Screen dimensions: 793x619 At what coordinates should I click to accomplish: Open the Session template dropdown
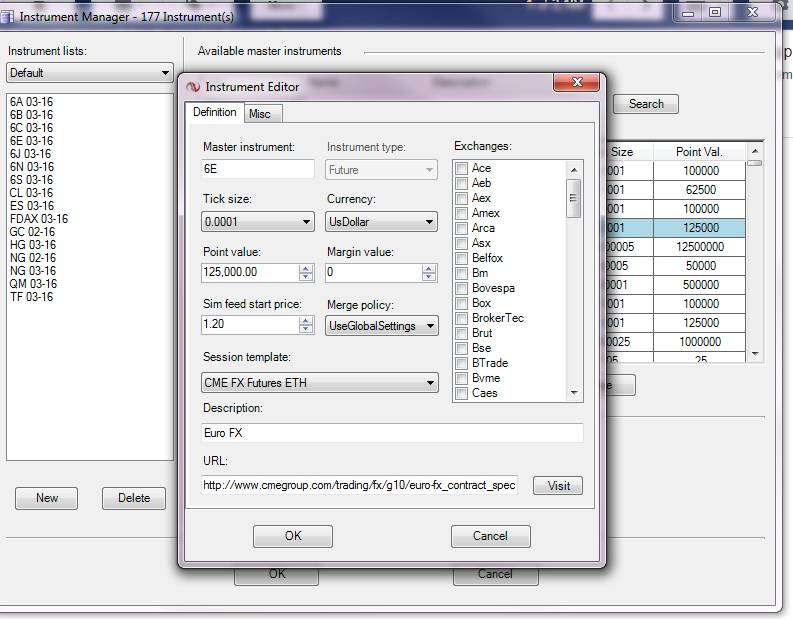(x=320, y=383)
